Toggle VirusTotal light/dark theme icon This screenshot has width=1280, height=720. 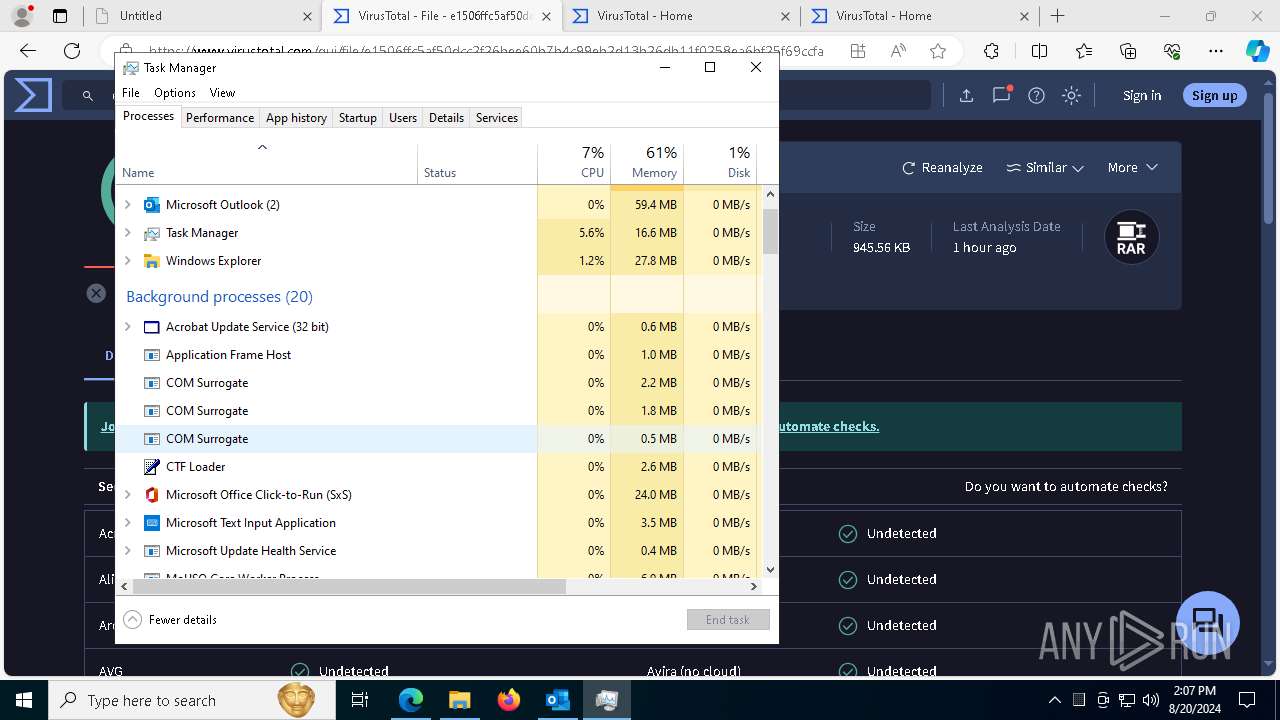1071,96
